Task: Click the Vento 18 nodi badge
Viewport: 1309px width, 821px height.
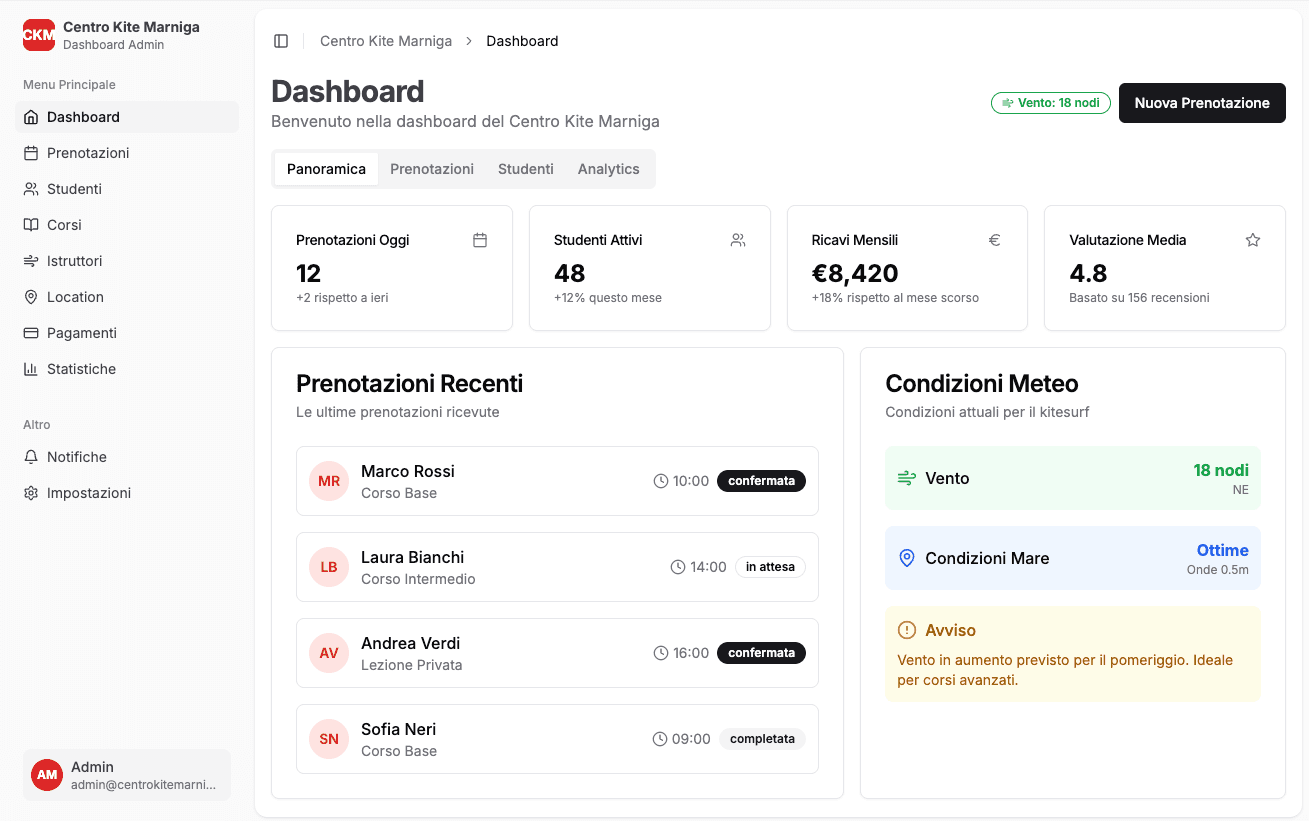Action: coord(1050,103)
